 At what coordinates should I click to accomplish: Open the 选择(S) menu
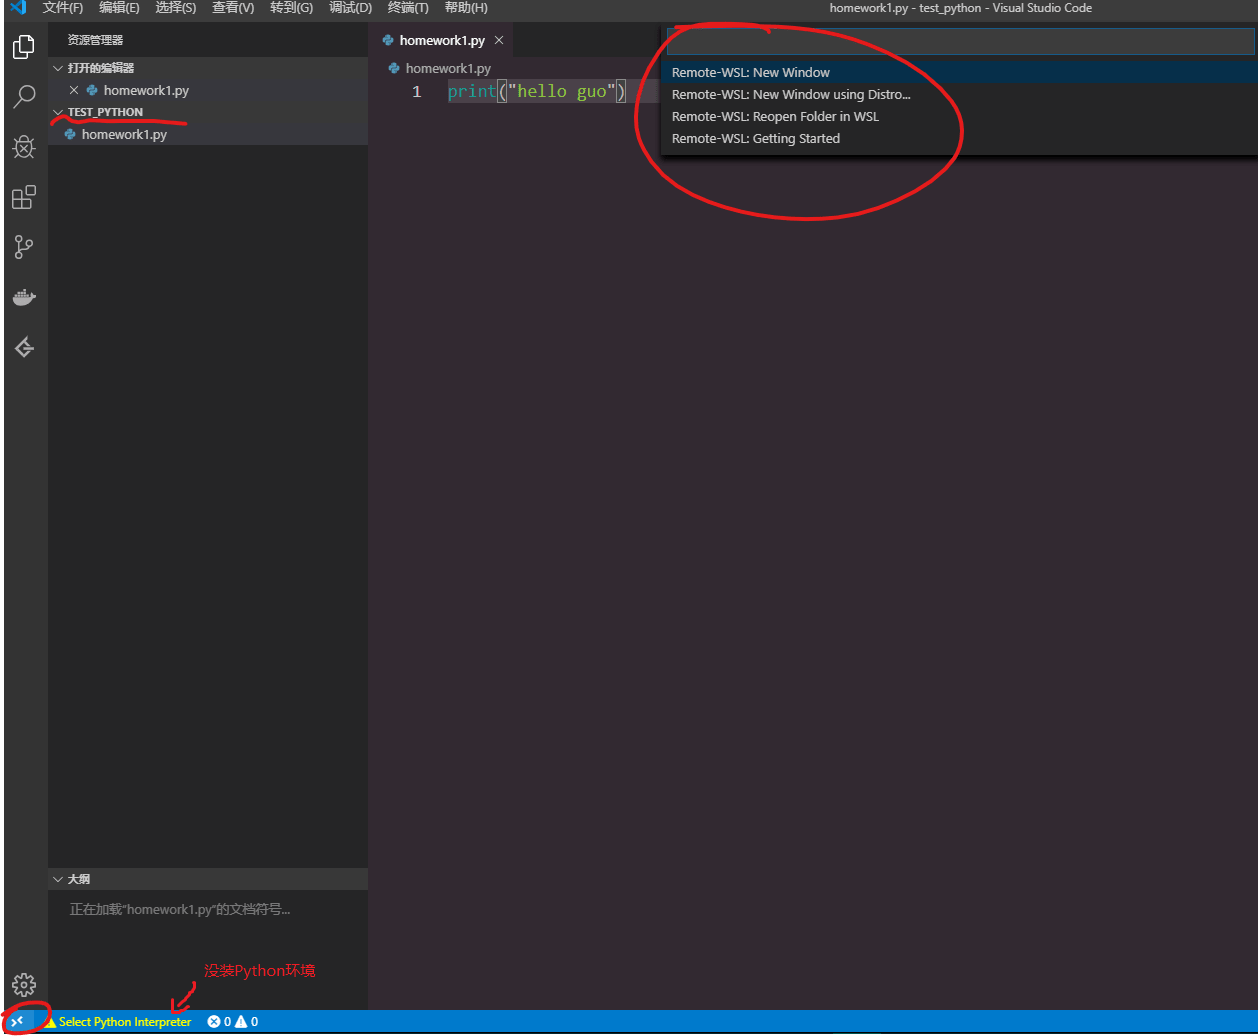tap(176, 8)
